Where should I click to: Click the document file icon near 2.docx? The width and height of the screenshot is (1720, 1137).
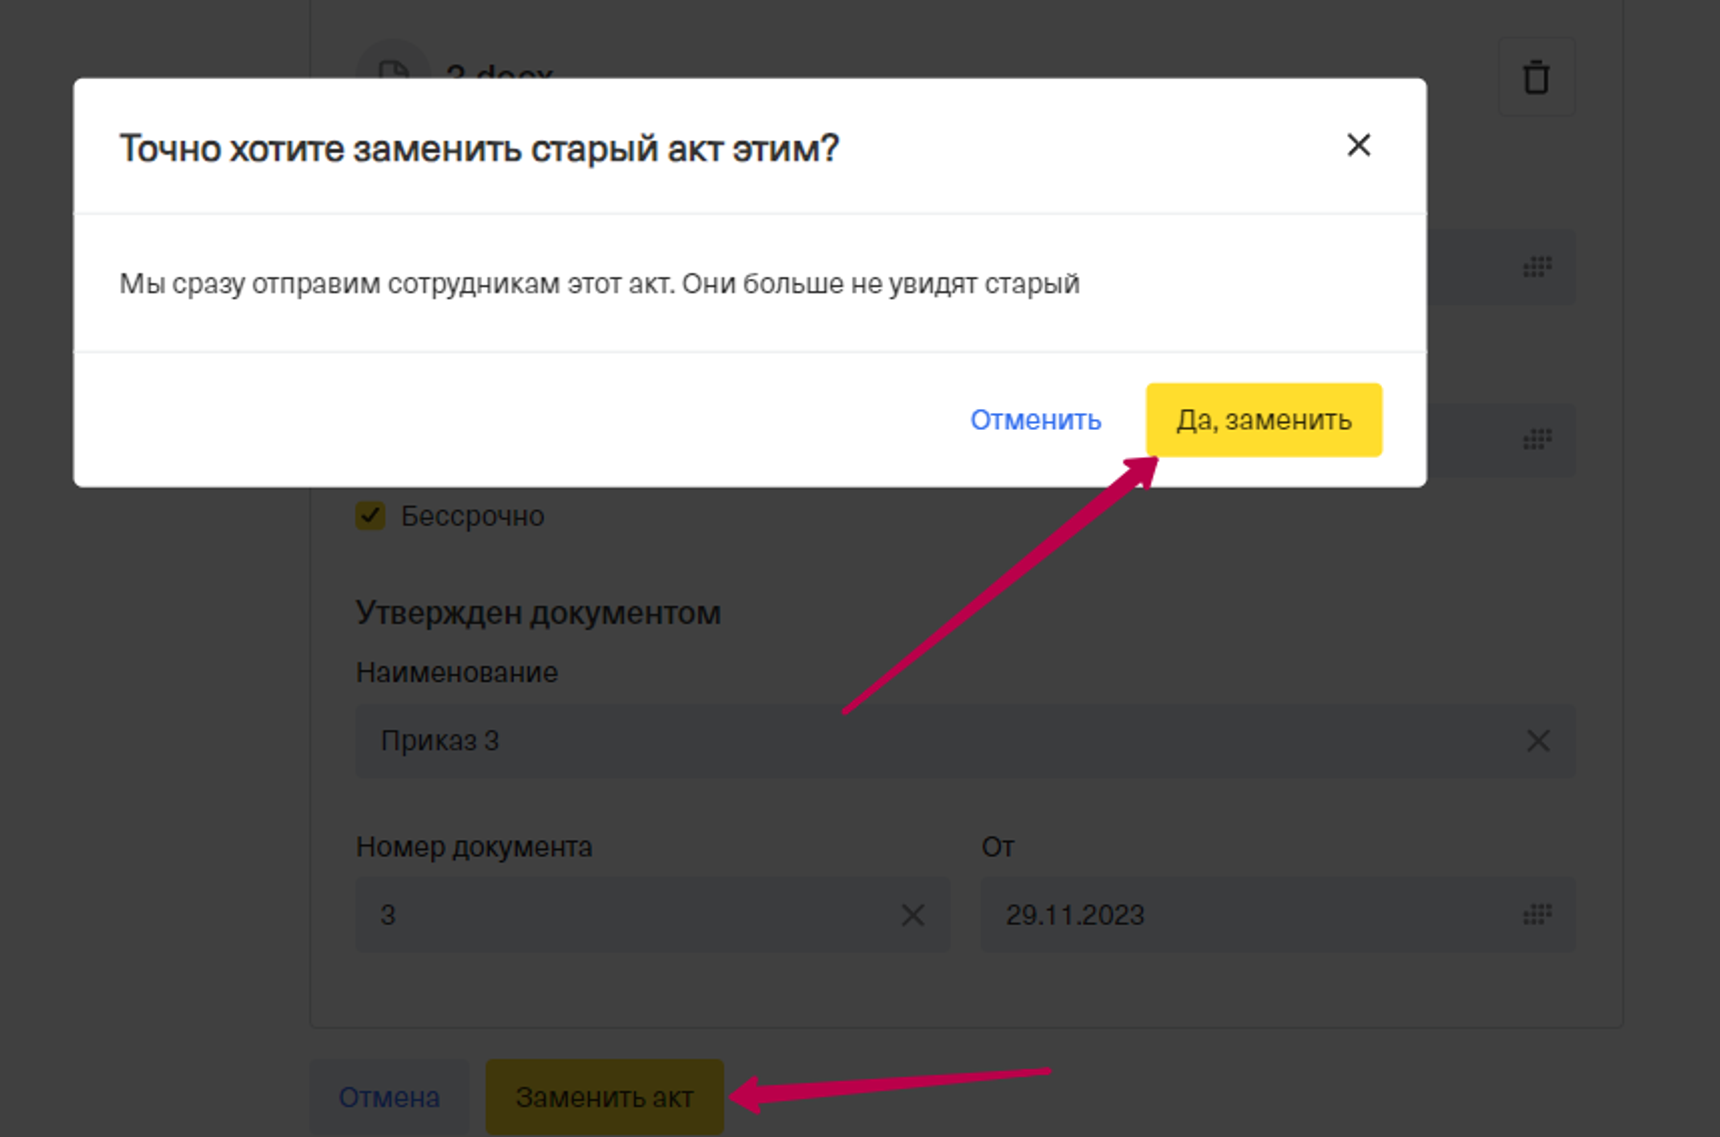pos(393,68)
